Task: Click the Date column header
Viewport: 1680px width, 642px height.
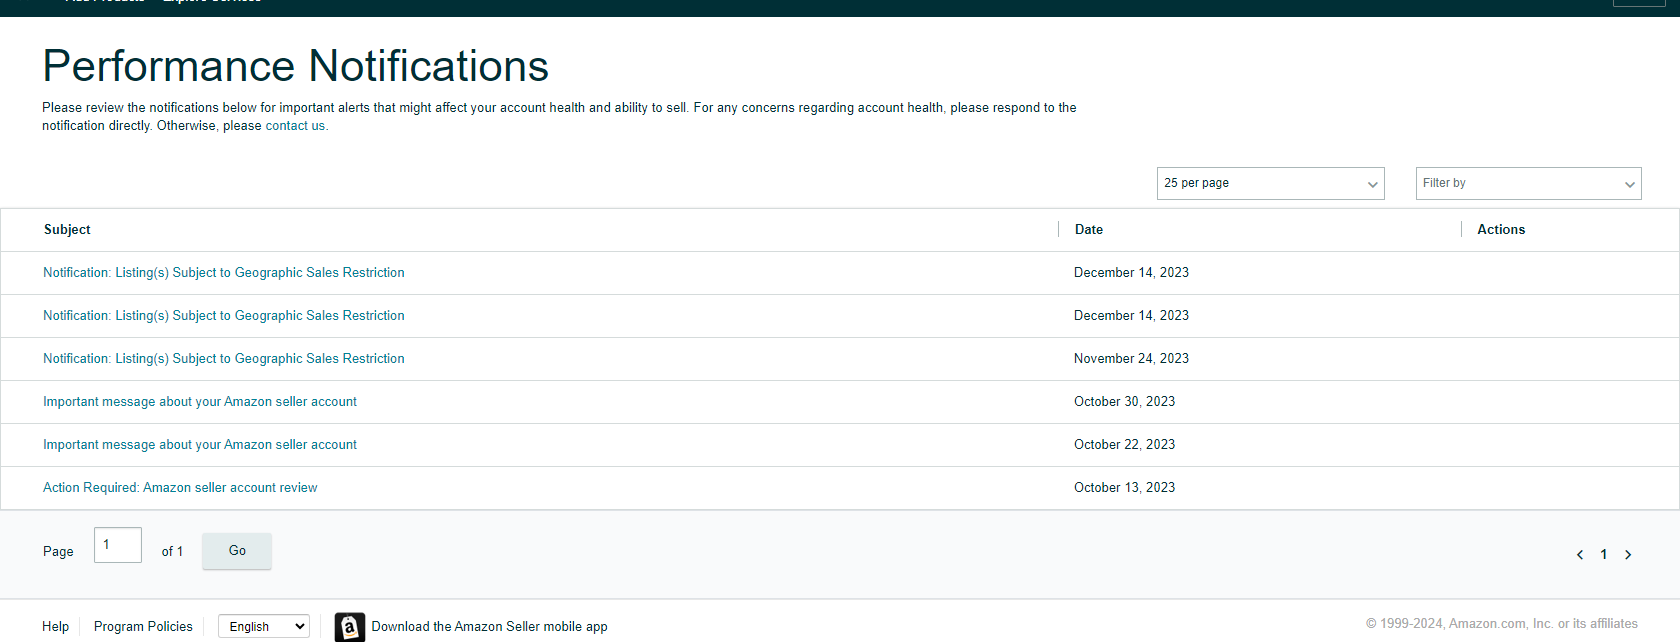Action: 1089,230
